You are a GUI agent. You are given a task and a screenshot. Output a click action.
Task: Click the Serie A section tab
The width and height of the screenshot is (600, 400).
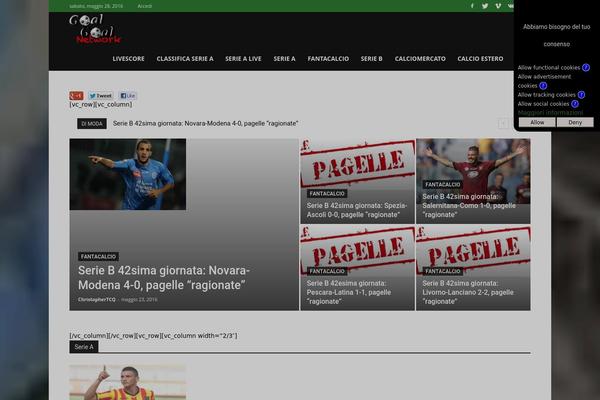[84, 347]
